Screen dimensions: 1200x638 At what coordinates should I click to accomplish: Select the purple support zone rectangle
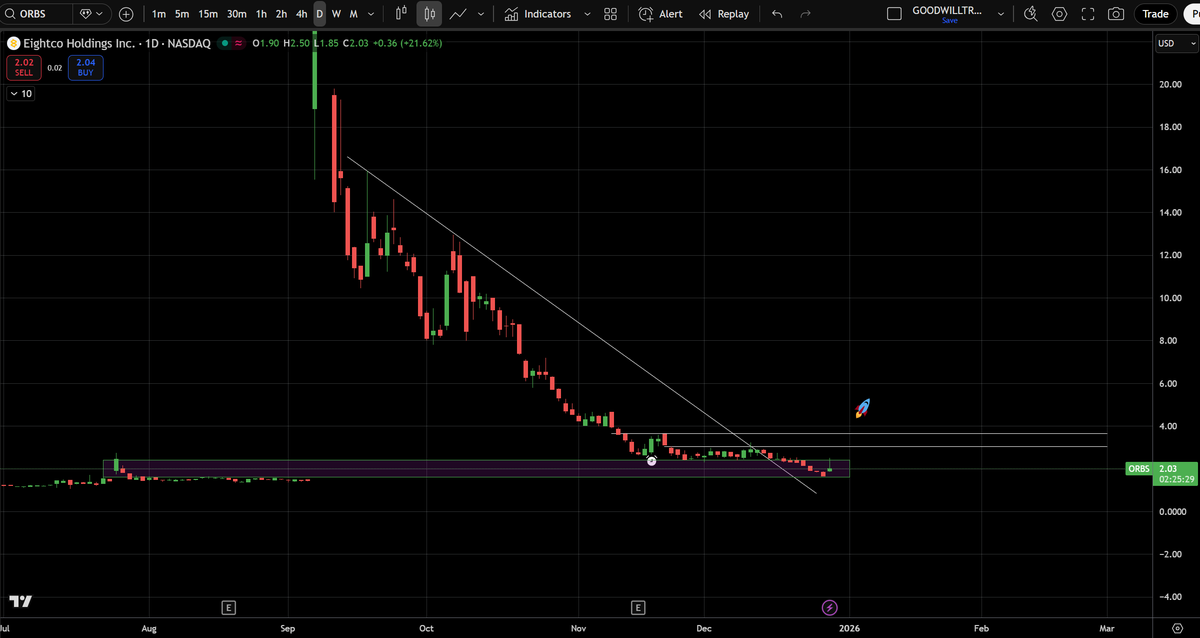[x=476, y=468]
